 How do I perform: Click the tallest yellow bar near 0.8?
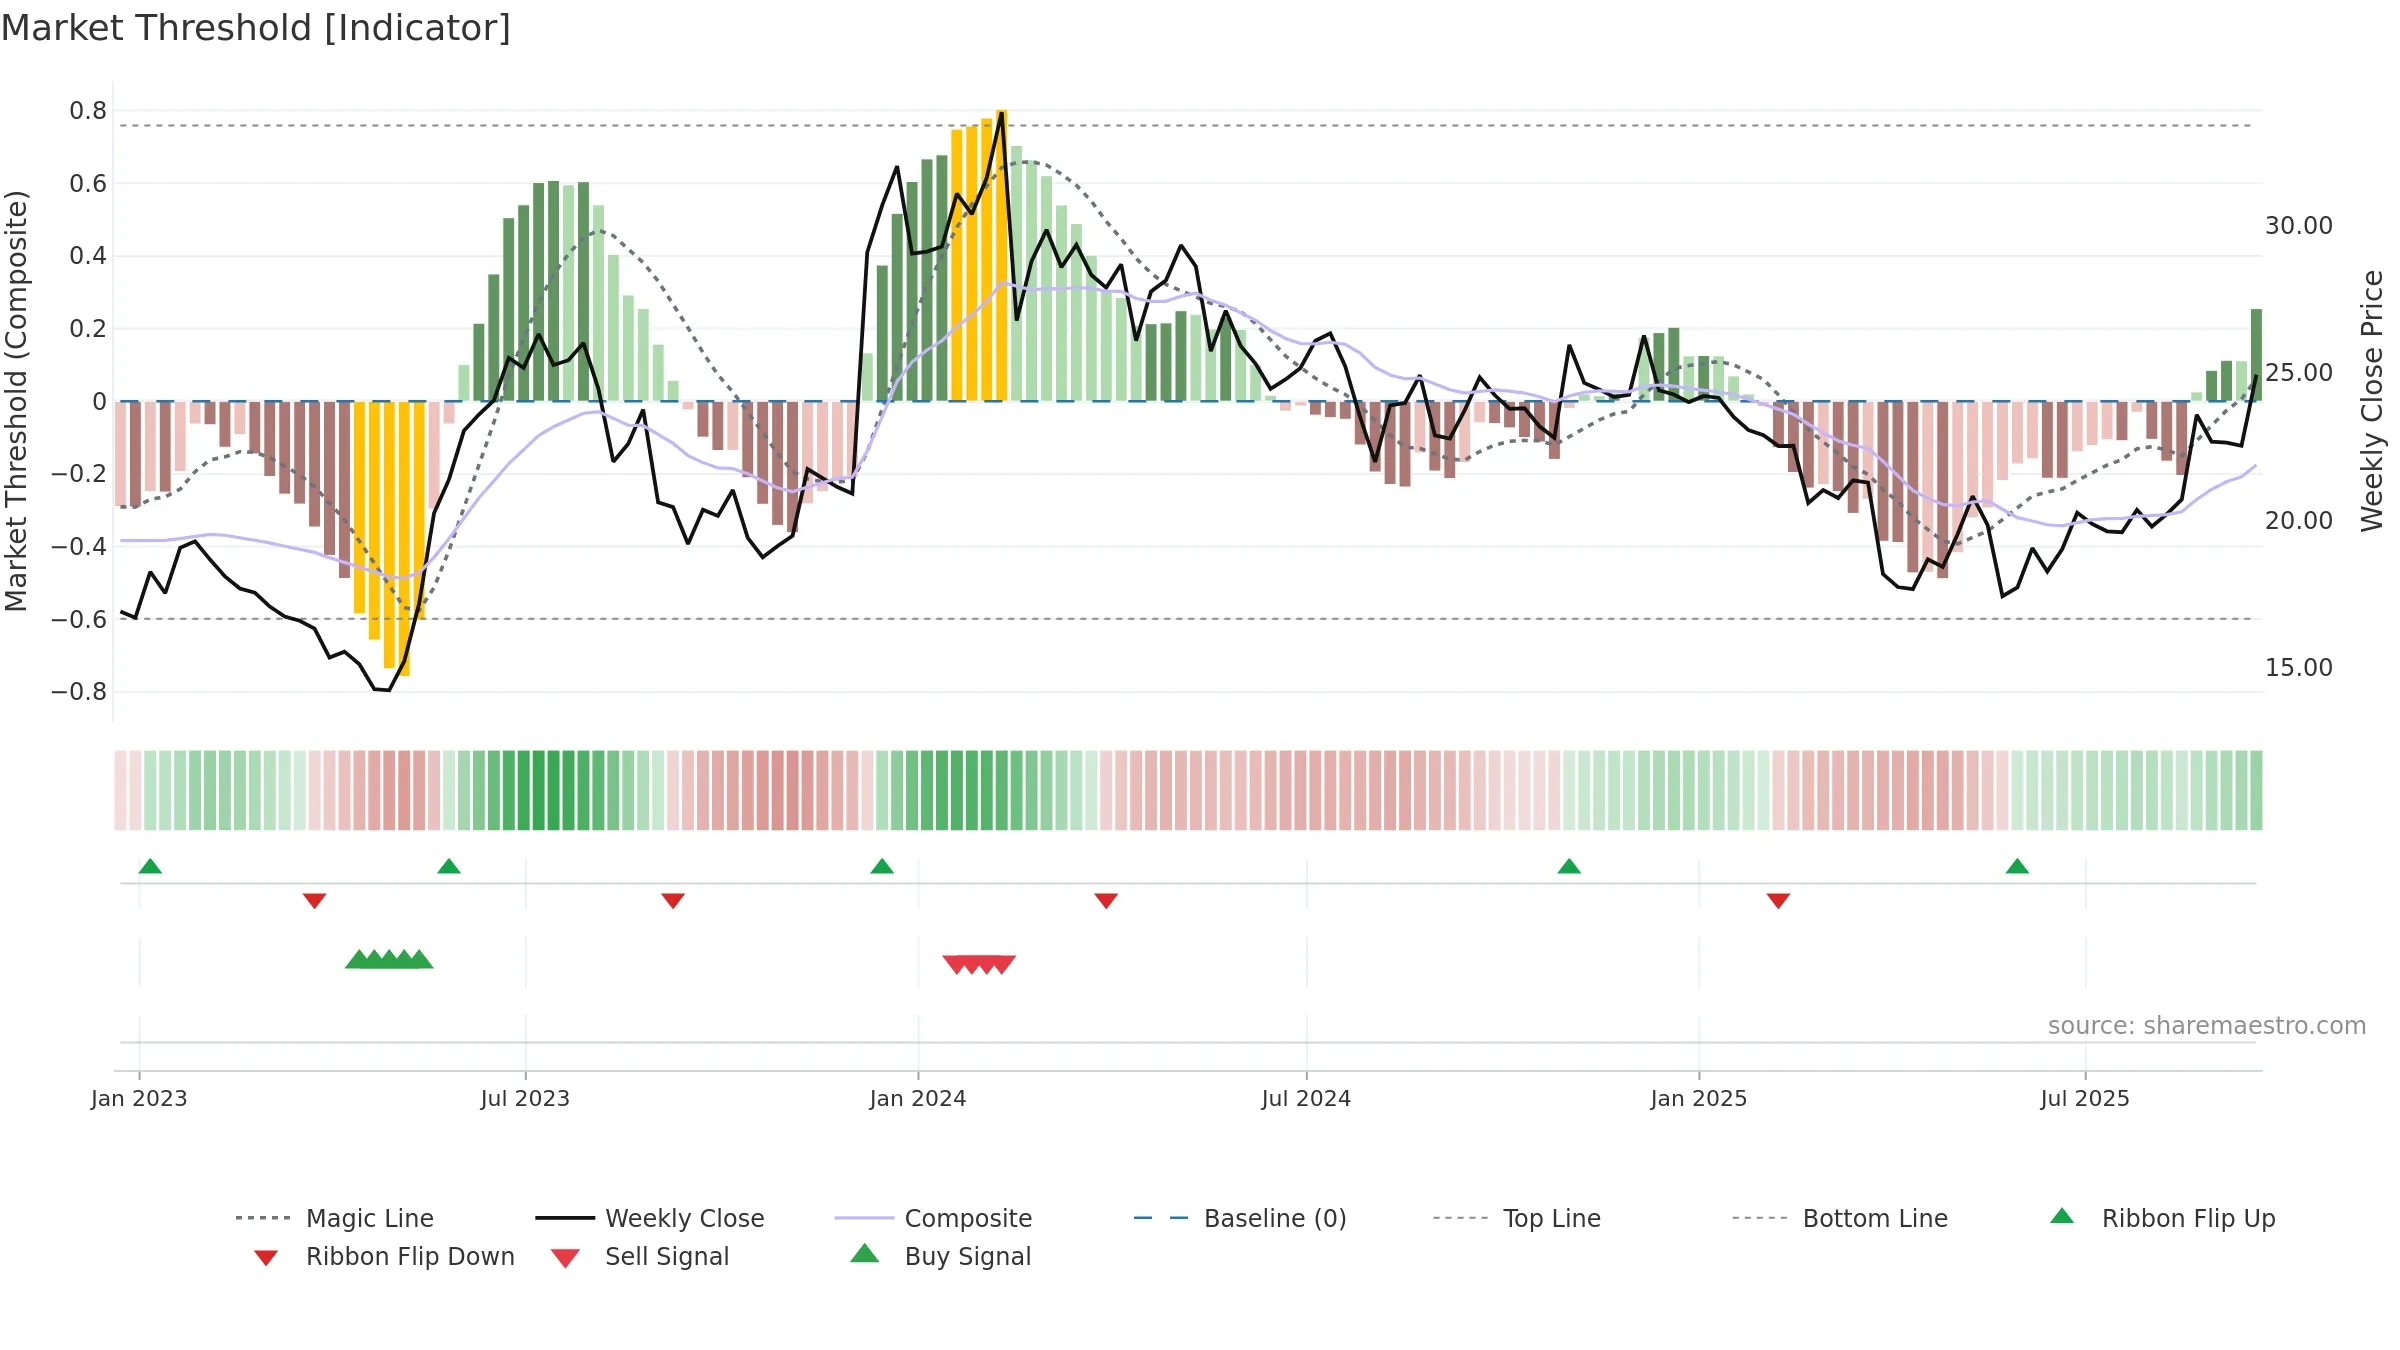point(1001,255)
